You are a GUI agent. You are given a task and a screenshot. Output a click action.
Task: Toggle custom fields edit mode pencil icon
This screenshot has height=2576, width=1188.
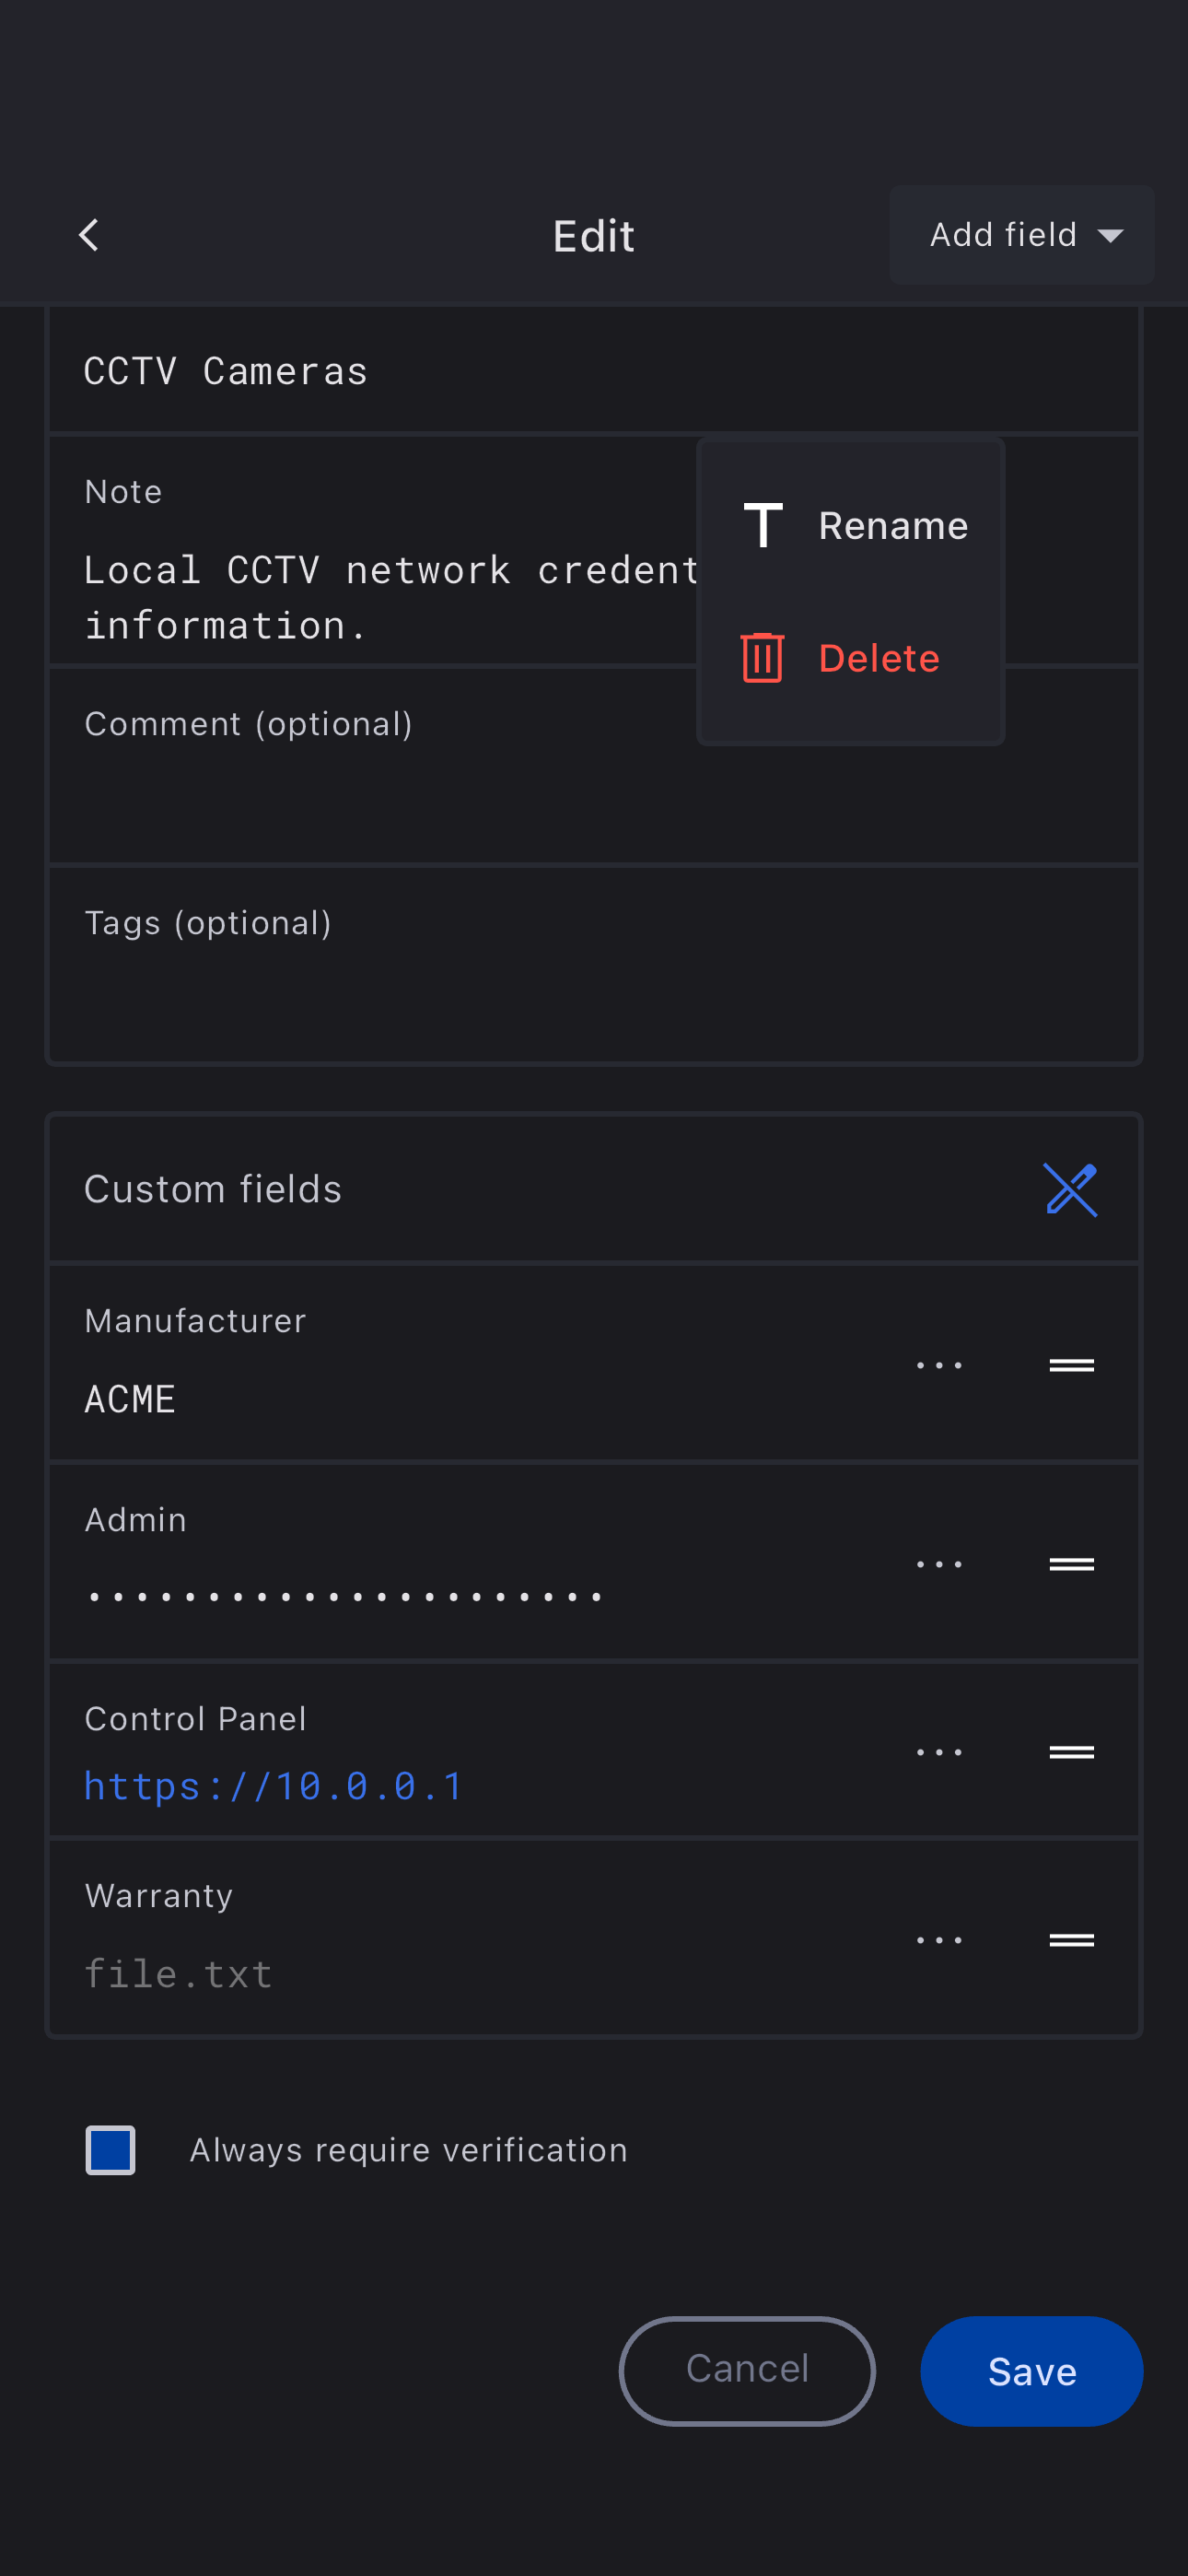1070,1189
